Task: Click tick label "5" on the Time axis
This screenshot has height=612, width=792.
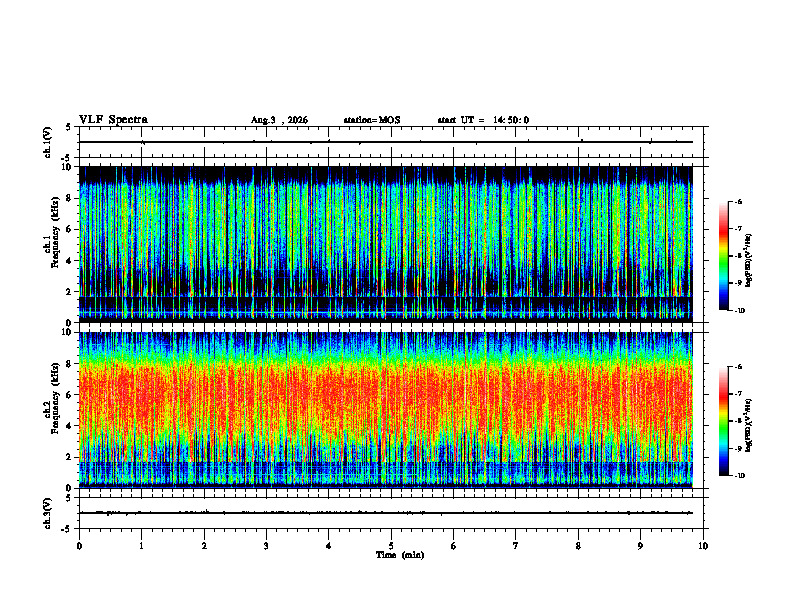Action: 391,546
